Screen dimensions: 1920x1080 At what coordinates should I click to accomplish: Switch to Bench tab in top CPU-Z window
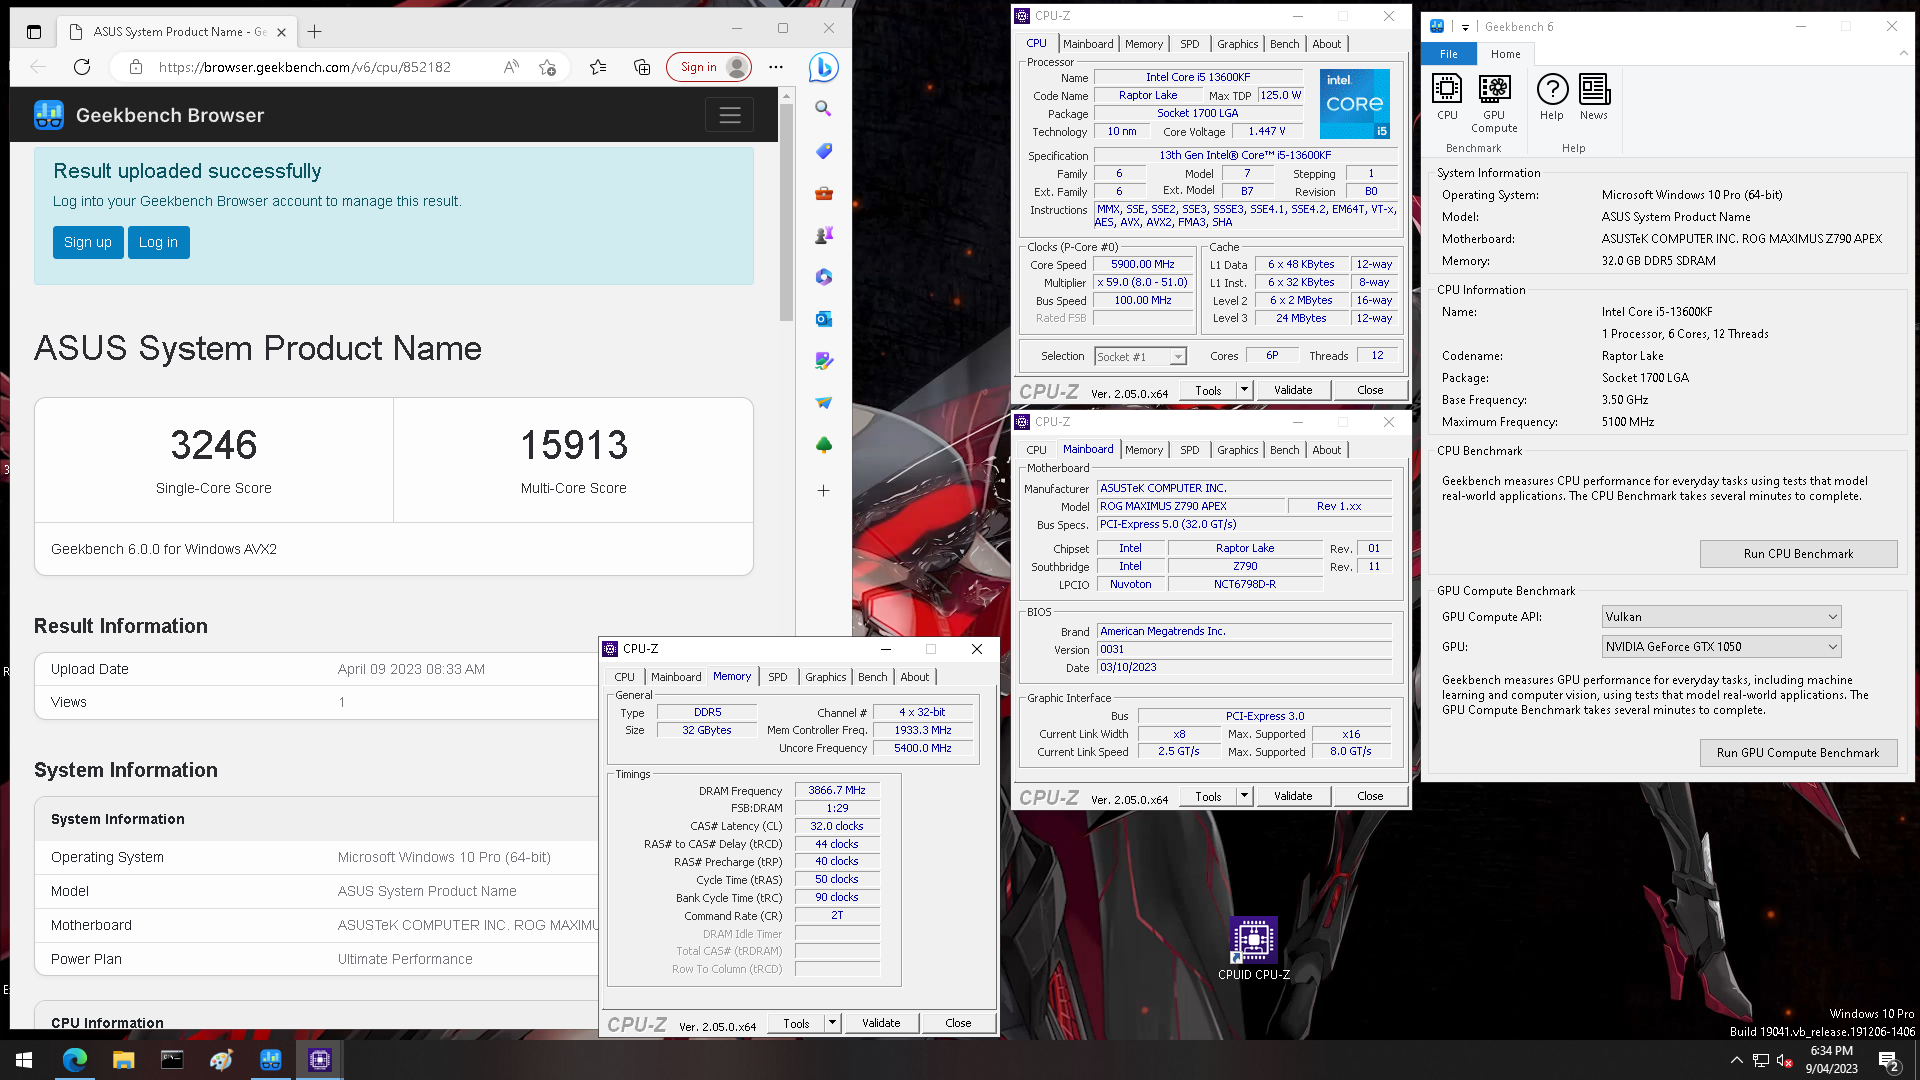click(1284, 44)
